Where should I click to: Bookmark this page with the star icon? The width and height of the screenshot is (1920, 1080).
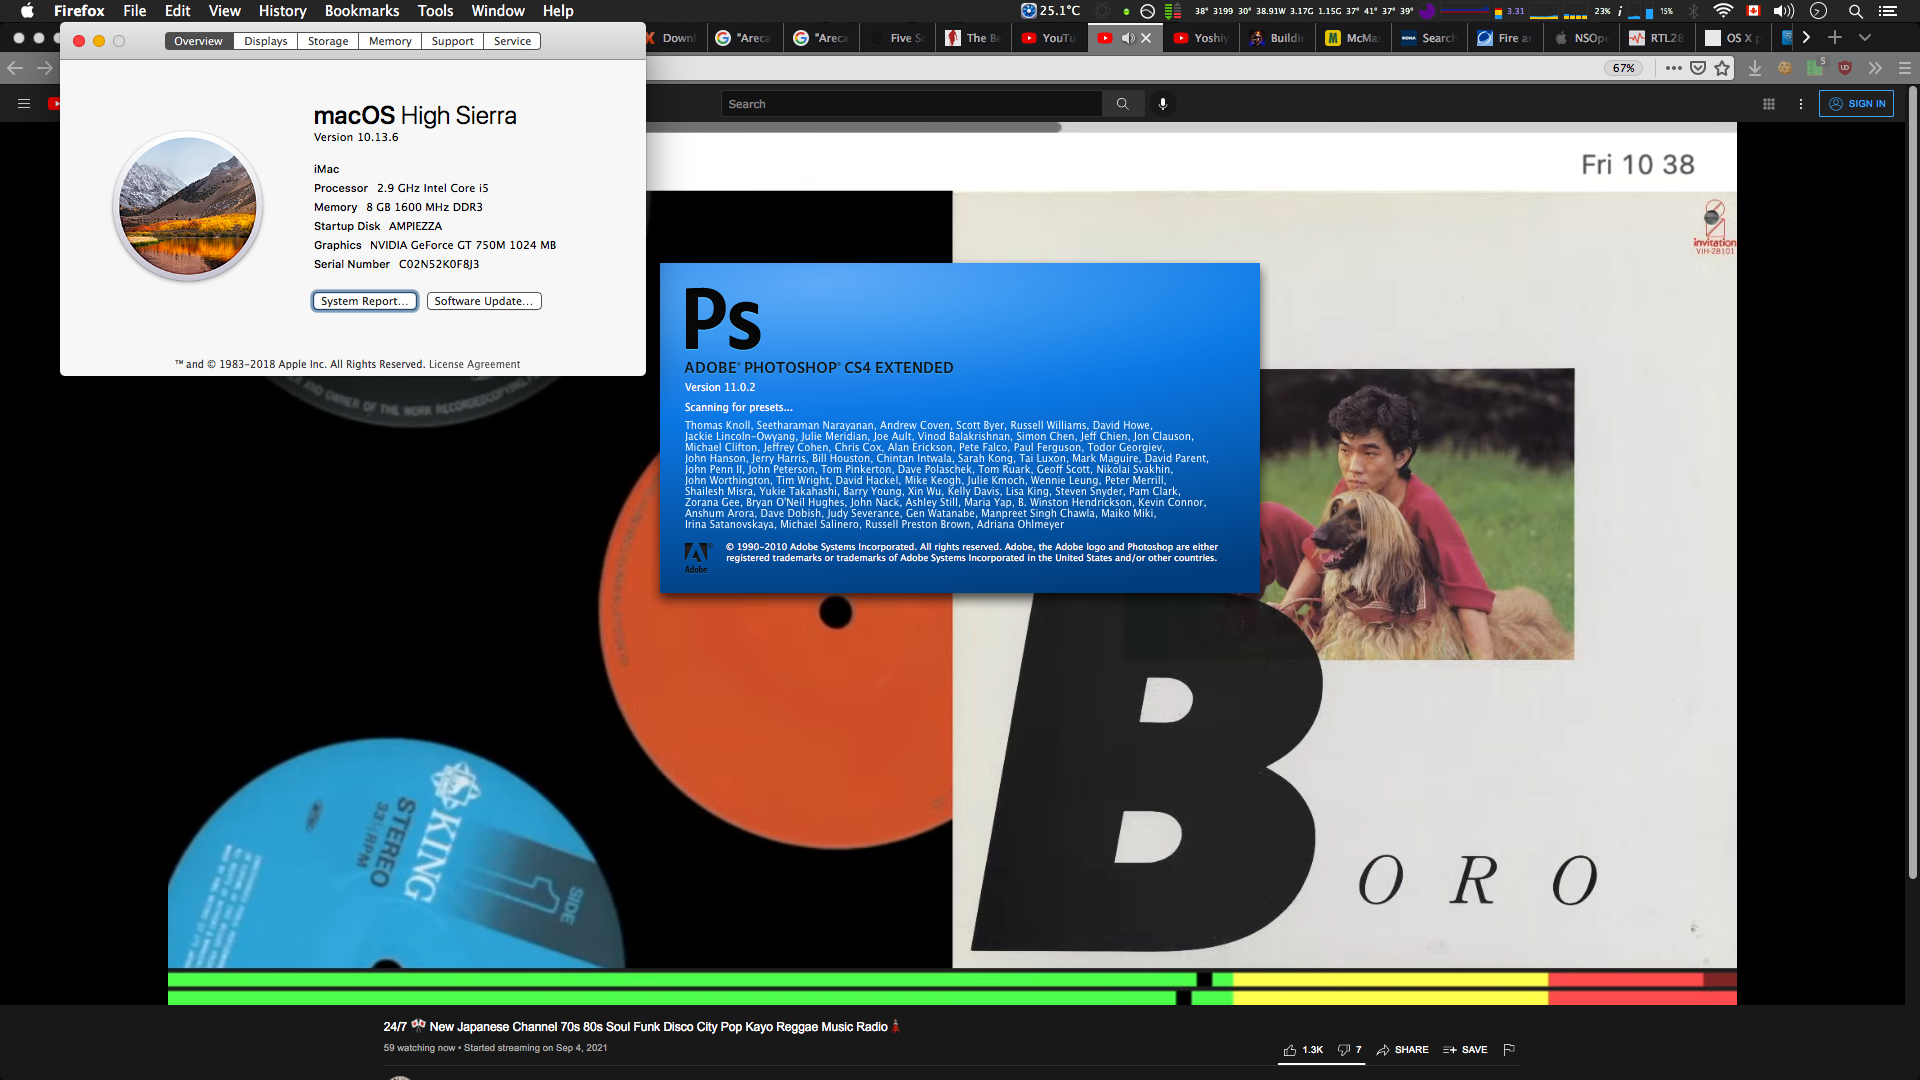(x=1722, y=68)
